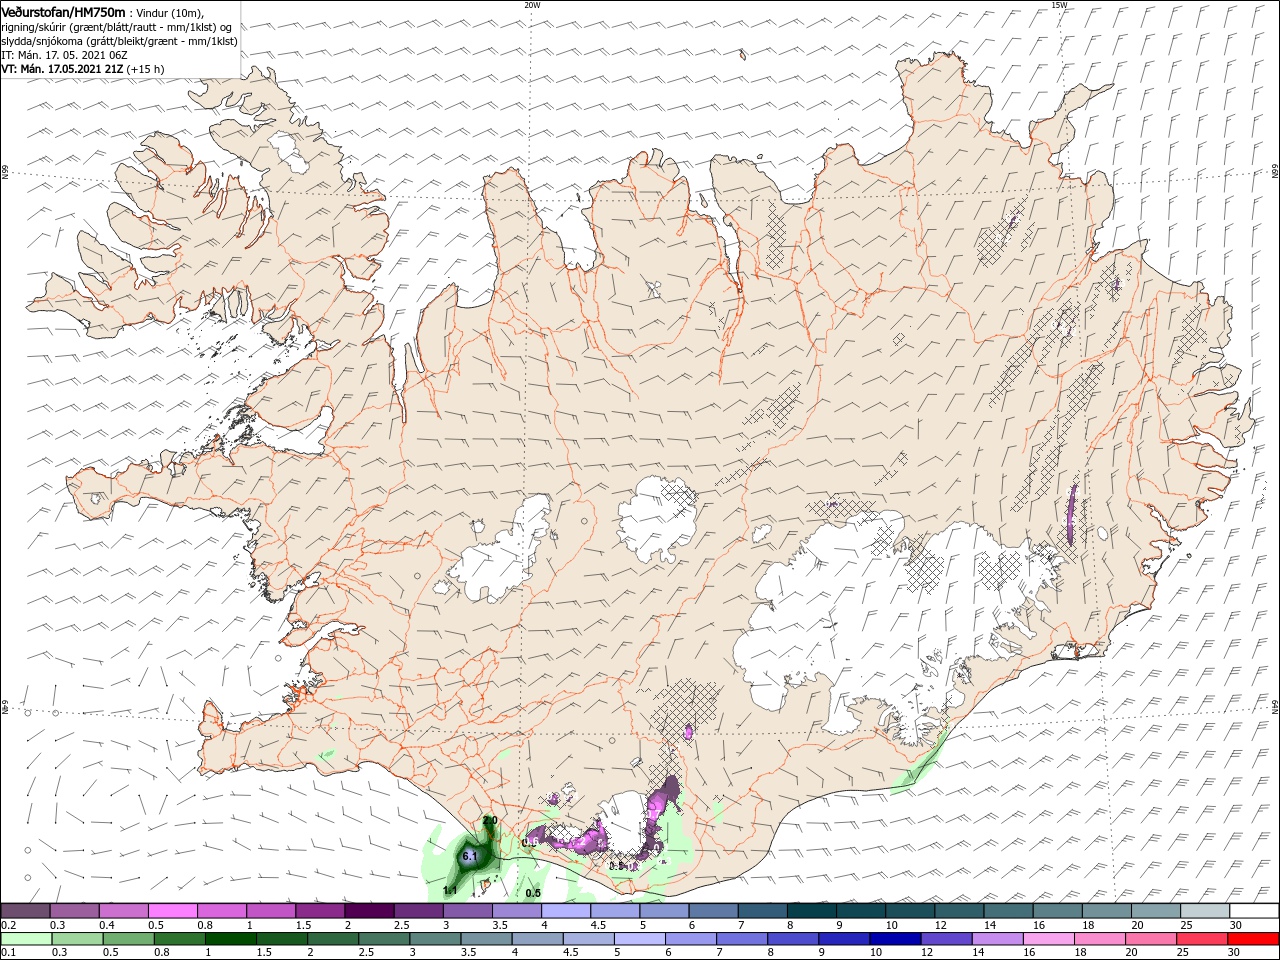Click the white 30 swatch ending the top legend row
This screenshot has height=960, width=1280.
[x=1254, y=911]
